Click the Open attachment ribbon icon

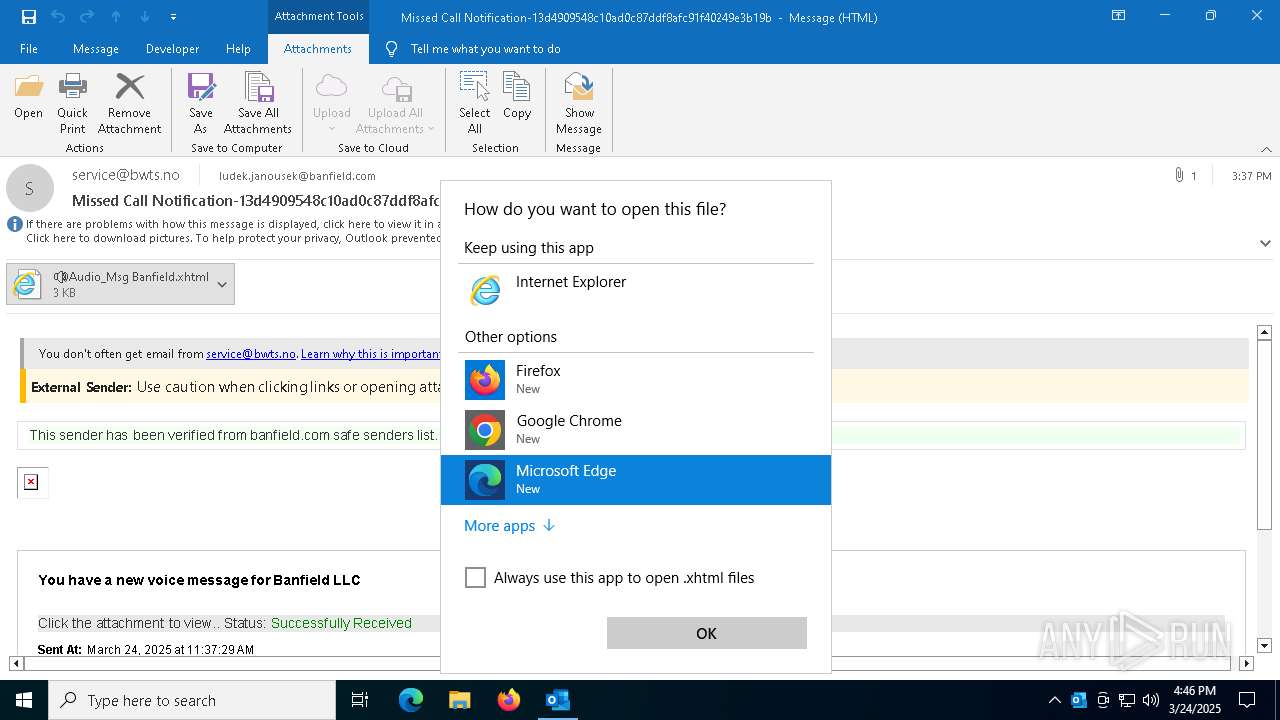(28, 97)
